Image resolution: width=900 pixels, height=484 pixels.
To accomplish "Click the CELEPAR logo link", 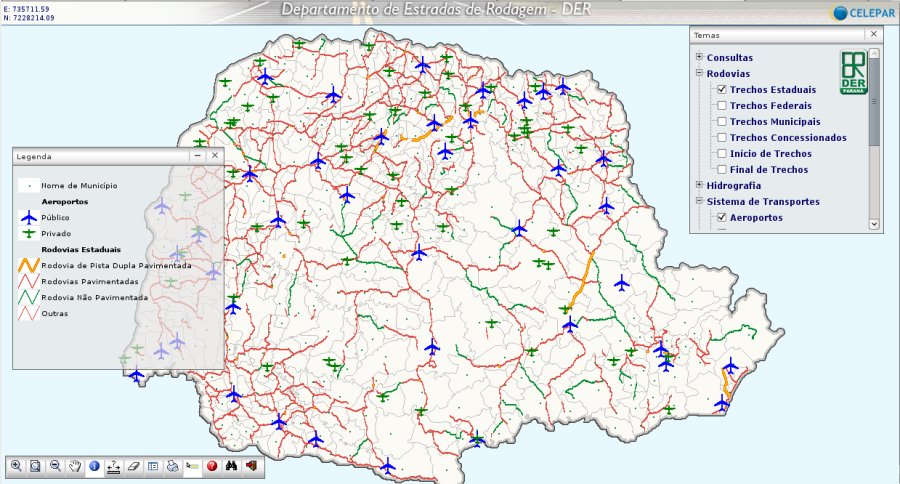I will click(861, 12).
